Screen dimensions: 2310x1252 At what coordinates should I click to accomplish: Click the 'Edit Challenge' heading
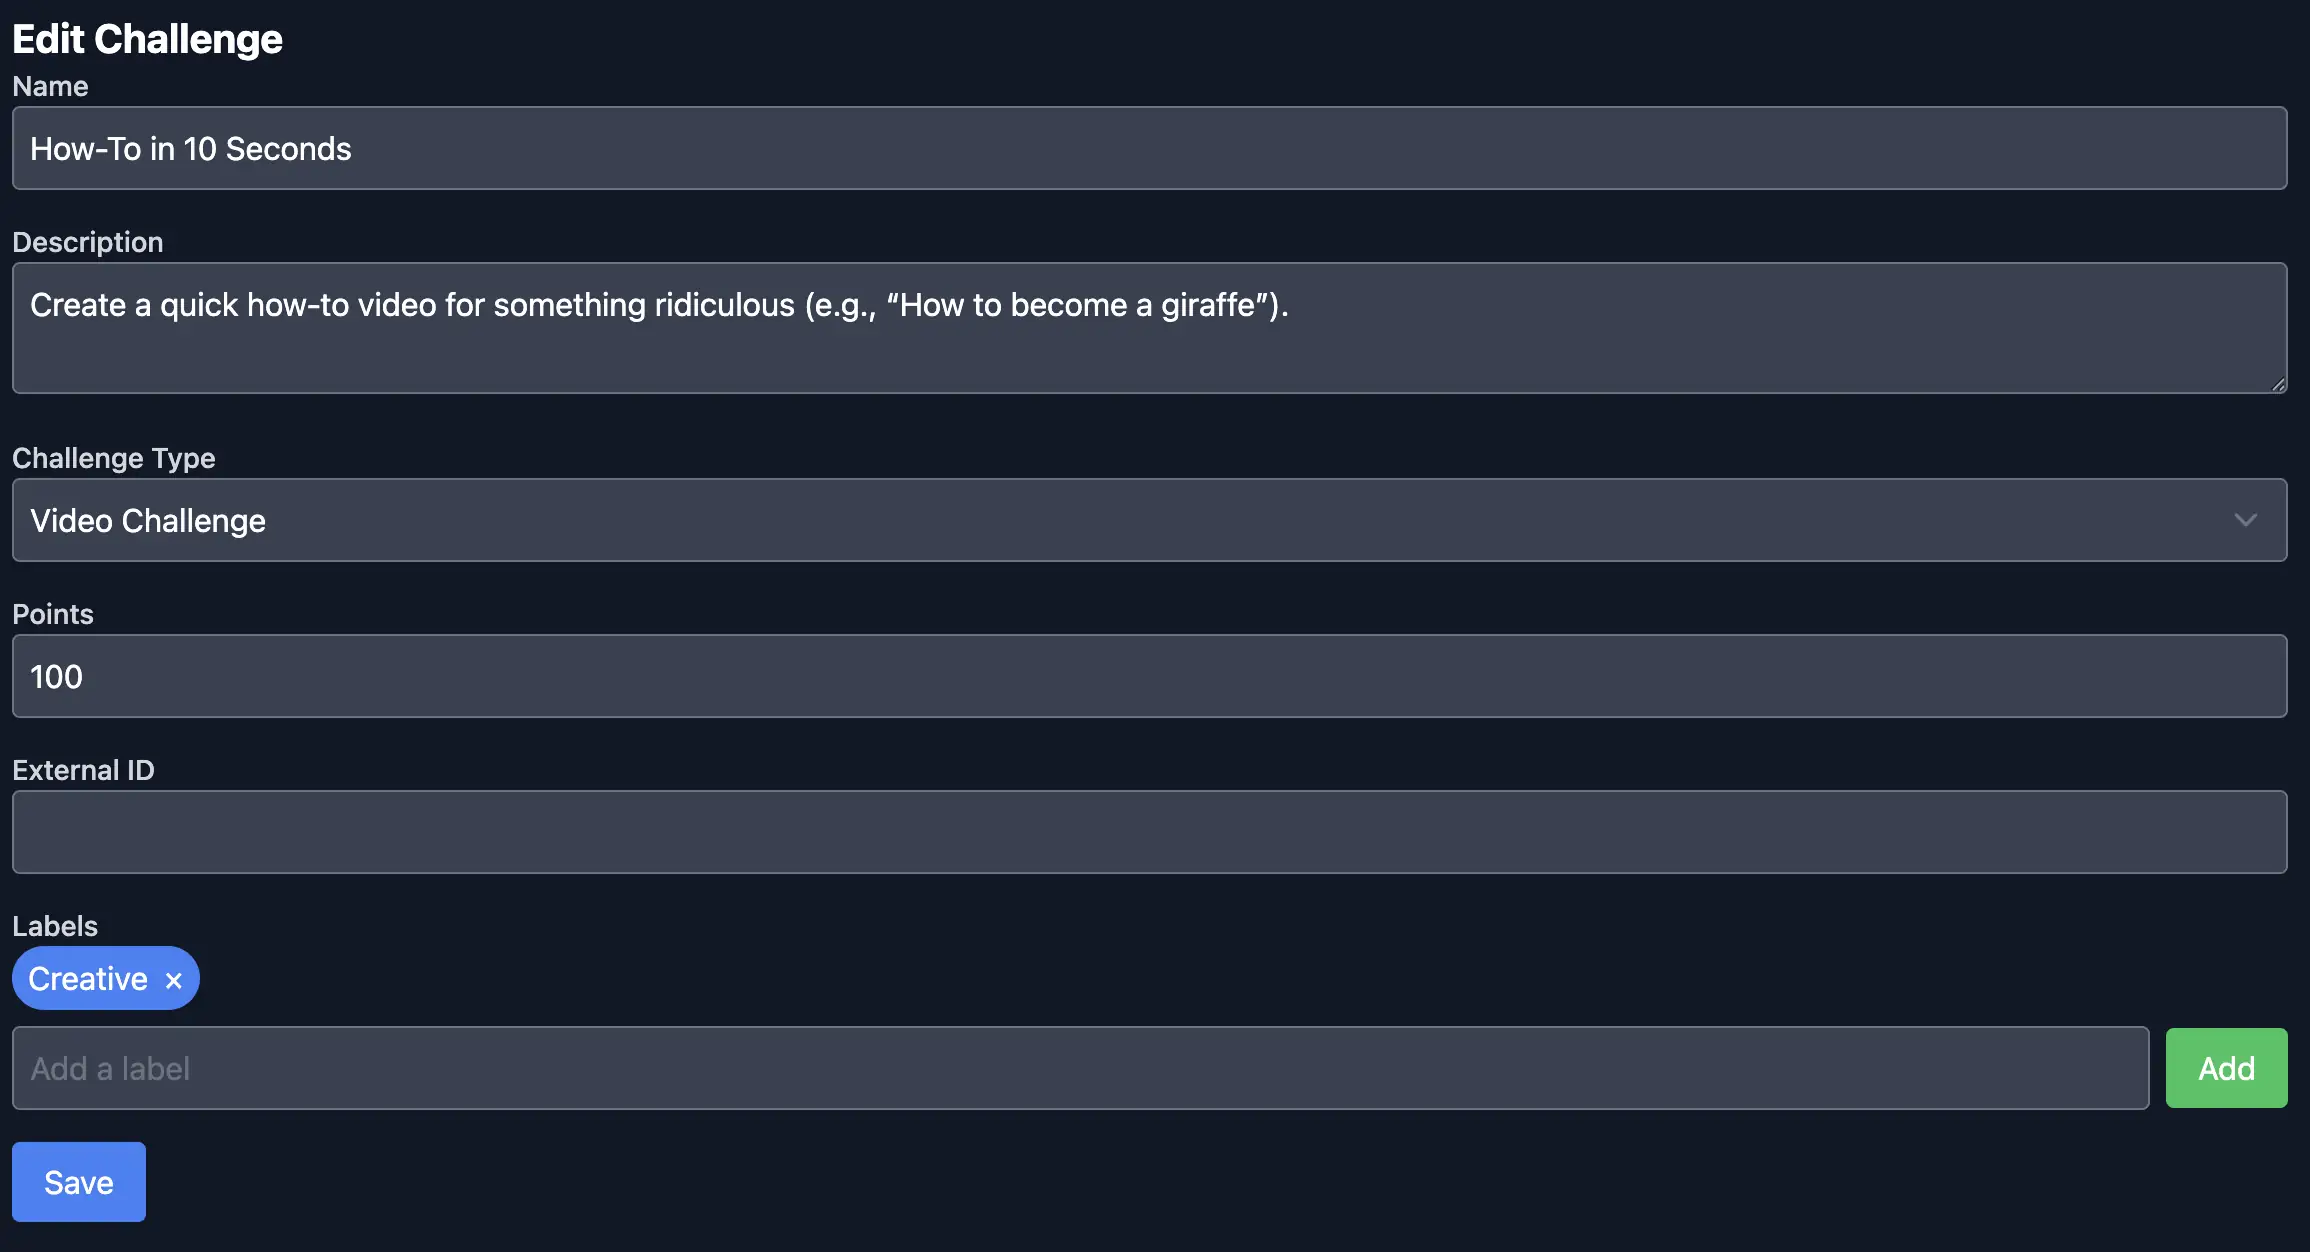click(x=147, y=39)
